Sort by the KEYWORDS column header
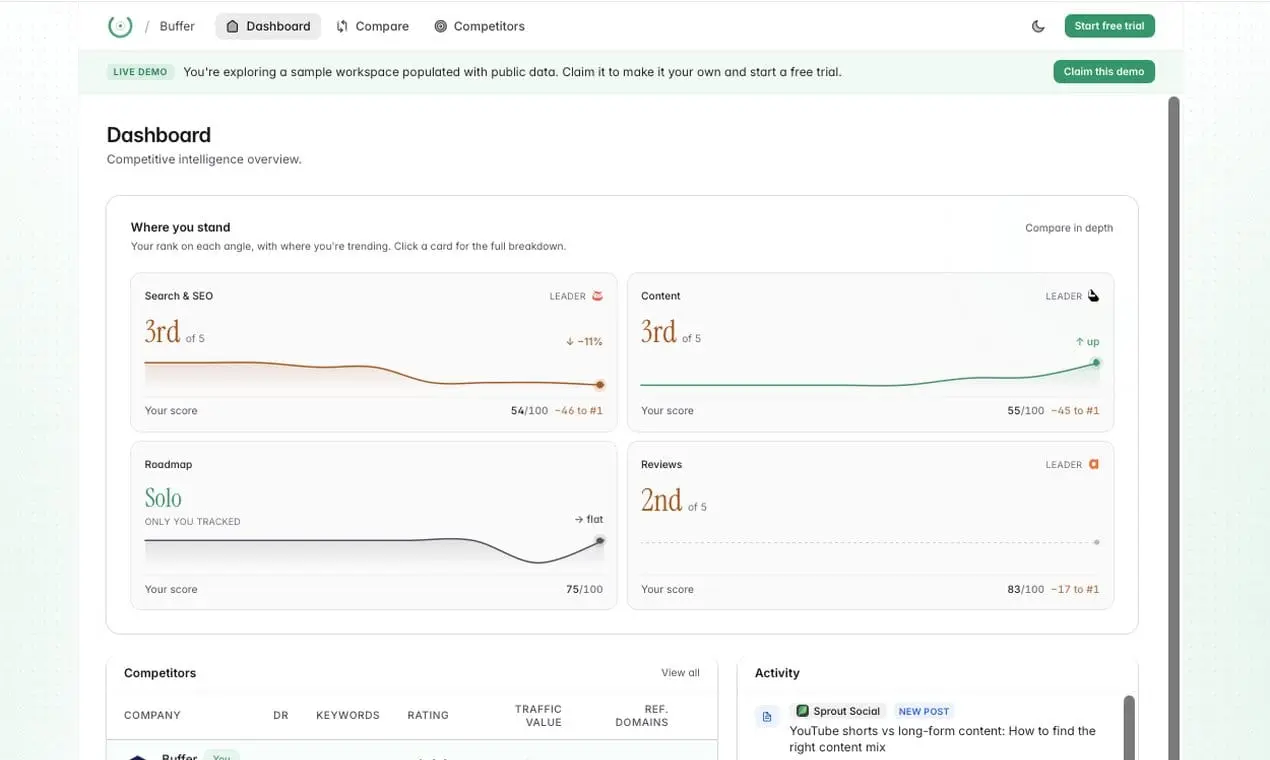This screenshot has width=1270, height=760. tap(348, 715)
